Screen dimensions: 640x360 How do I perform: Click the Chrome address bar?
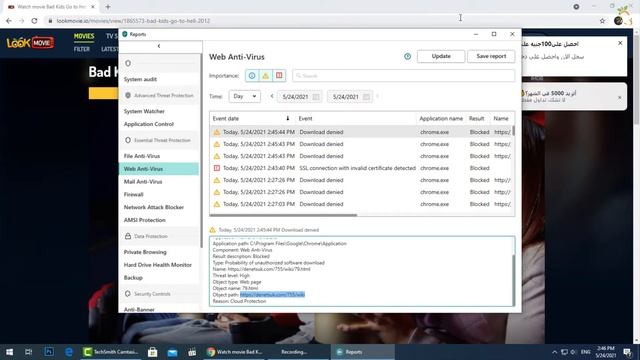[x=318, y=21]
